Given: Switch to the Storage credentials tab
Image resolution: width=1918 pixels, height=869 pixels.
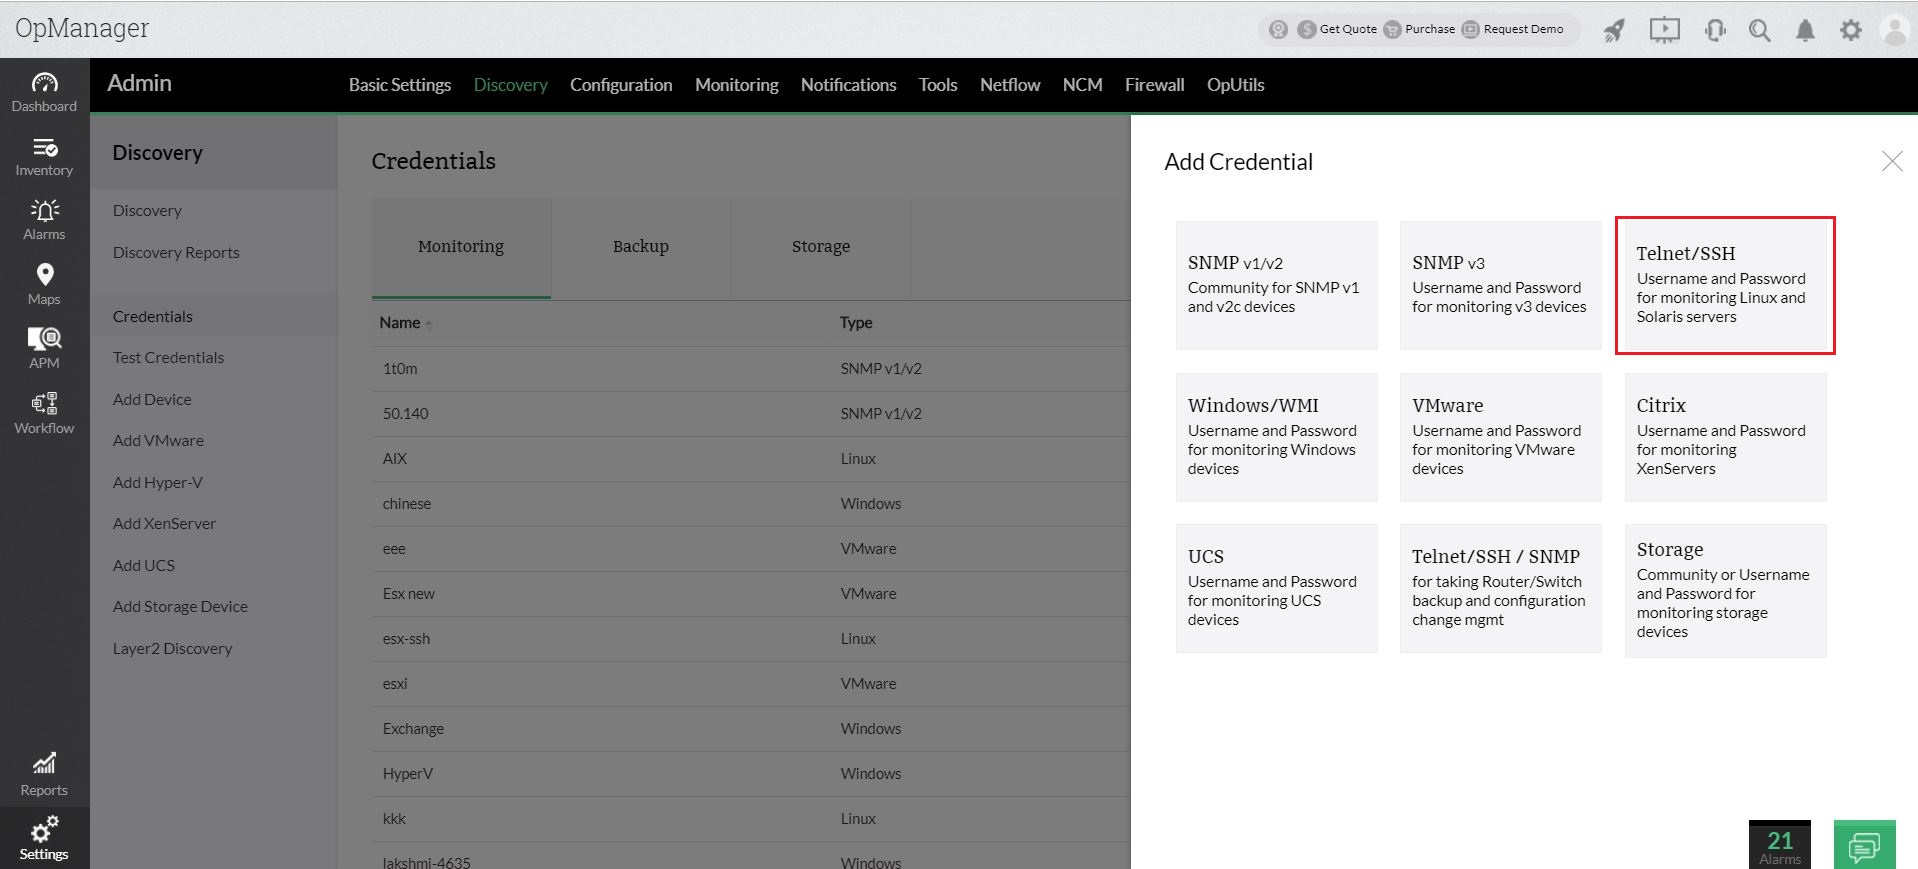Looking at the screenshot, I should [x=820, y=247].
